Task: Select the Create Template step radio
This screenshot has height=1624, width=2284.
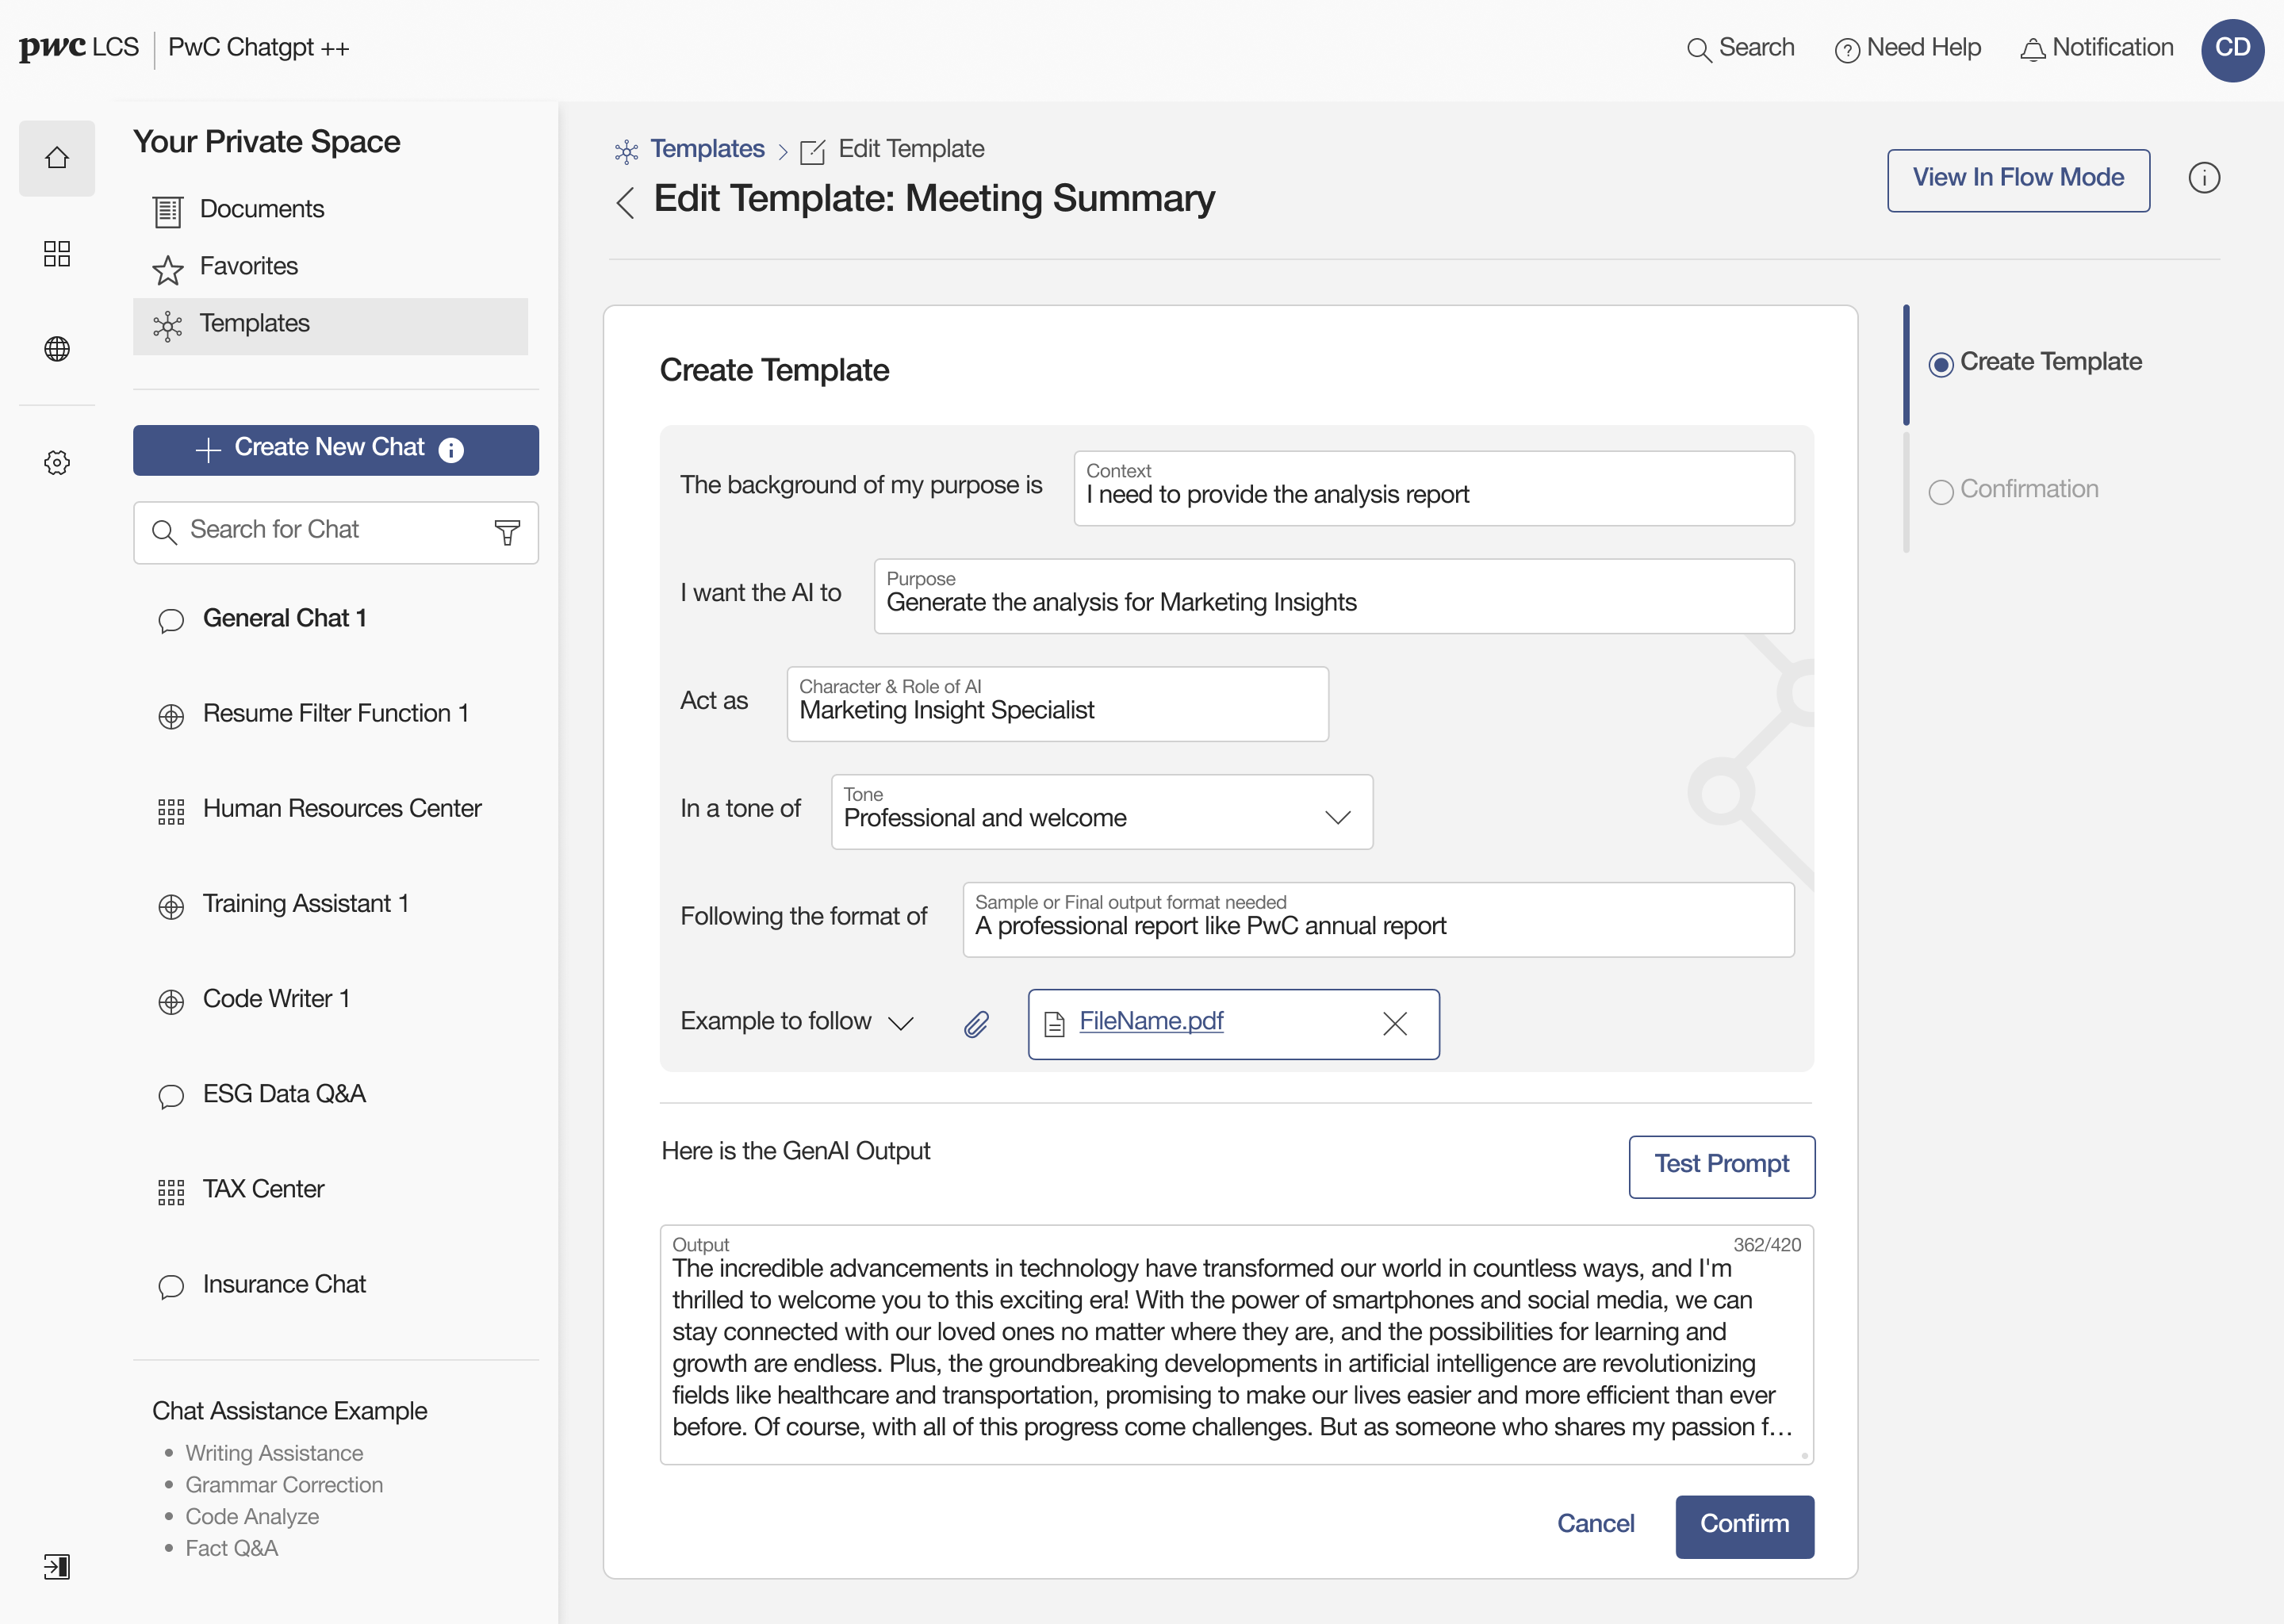Action: pos(1940,364)
